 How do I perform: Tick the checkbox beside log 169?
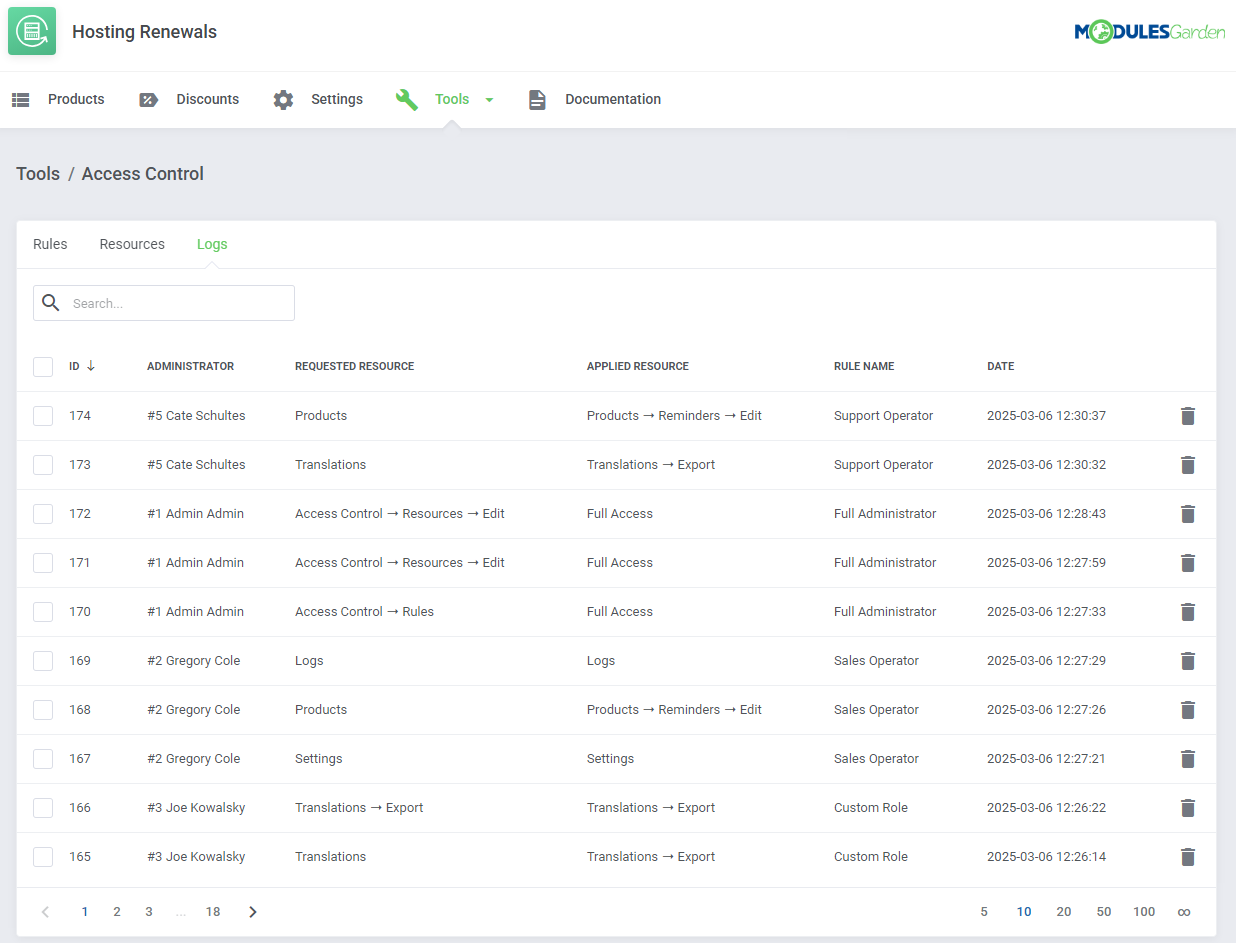pos(43,660)
